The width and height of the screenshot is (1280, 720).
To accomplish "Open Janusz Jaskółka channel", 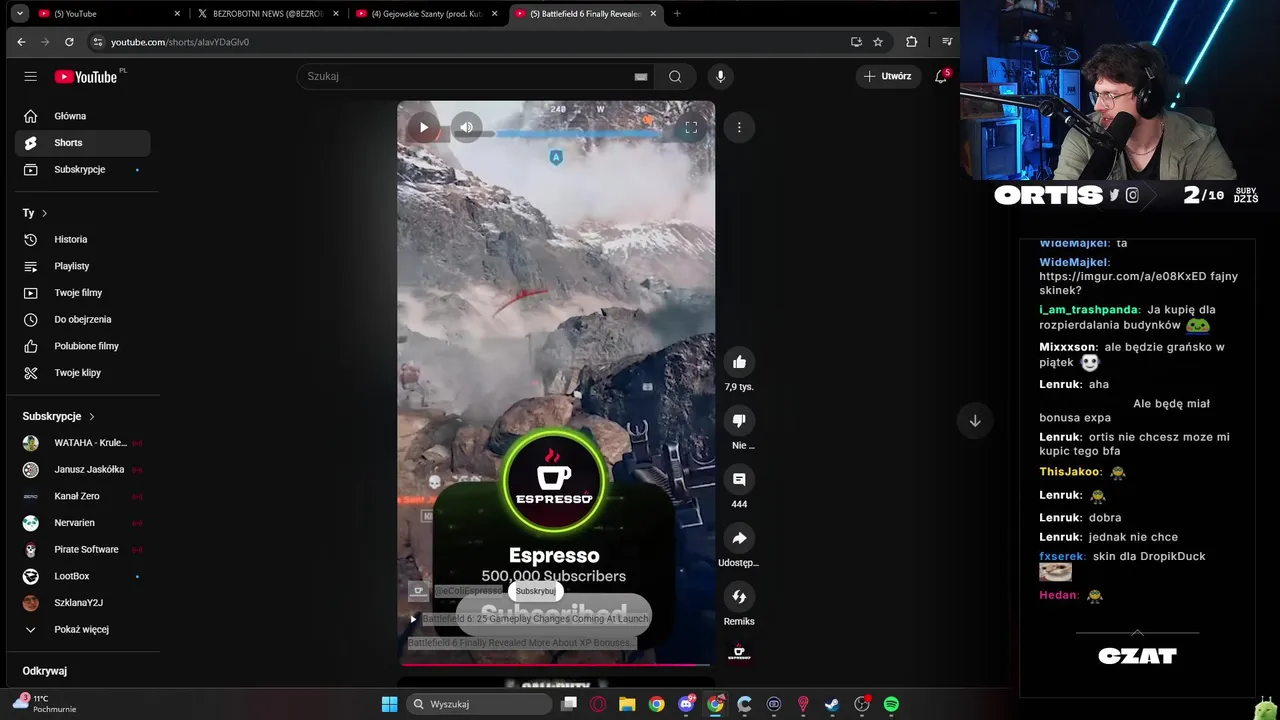I will [x=82, y=469].
